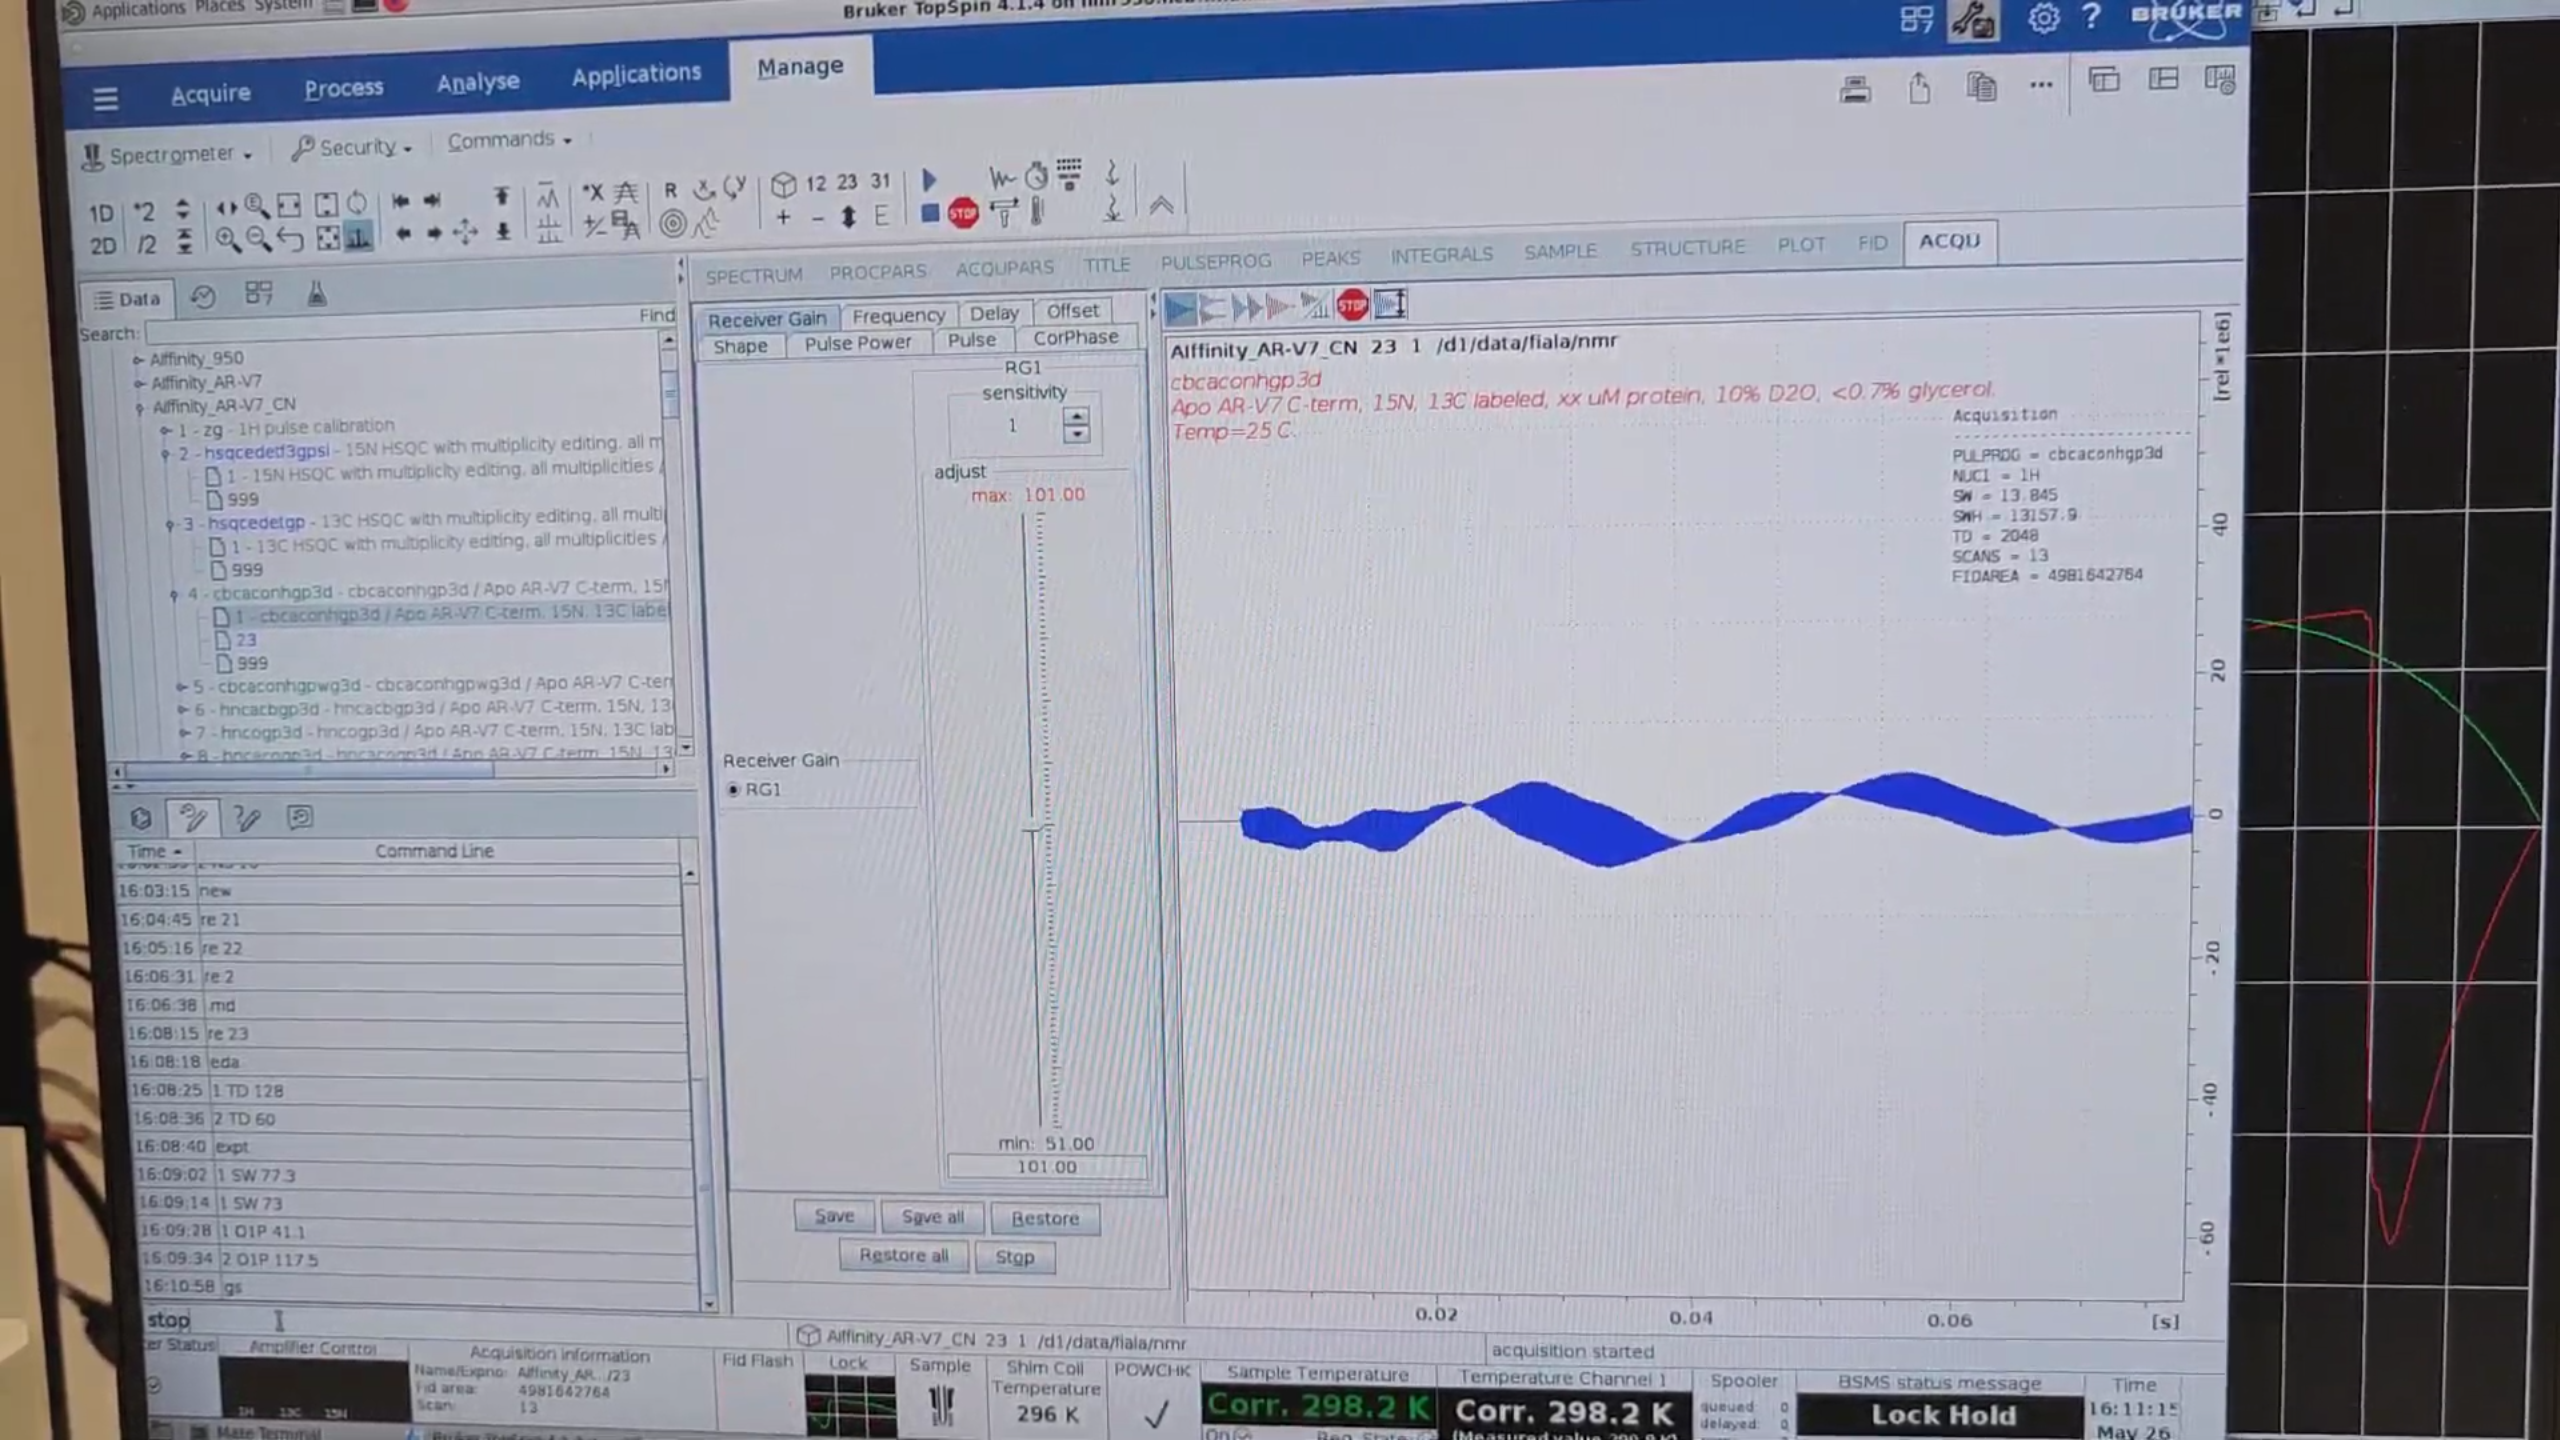Click the hamburger menu icon left of Acquire
This screenshot has height=1440, width=2560.
105,99
